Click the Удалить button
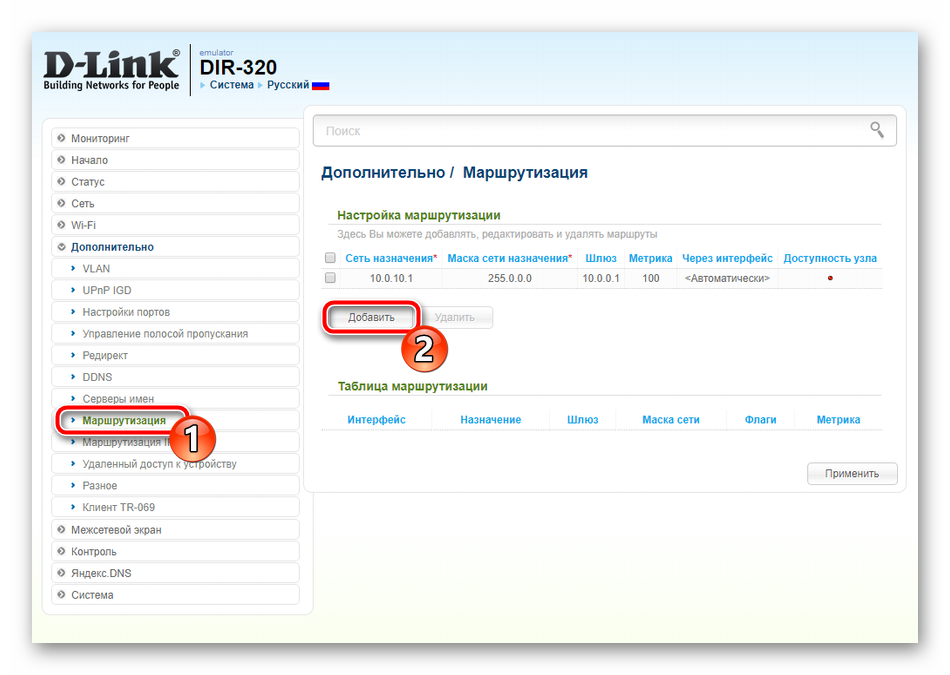 point(455,318)
